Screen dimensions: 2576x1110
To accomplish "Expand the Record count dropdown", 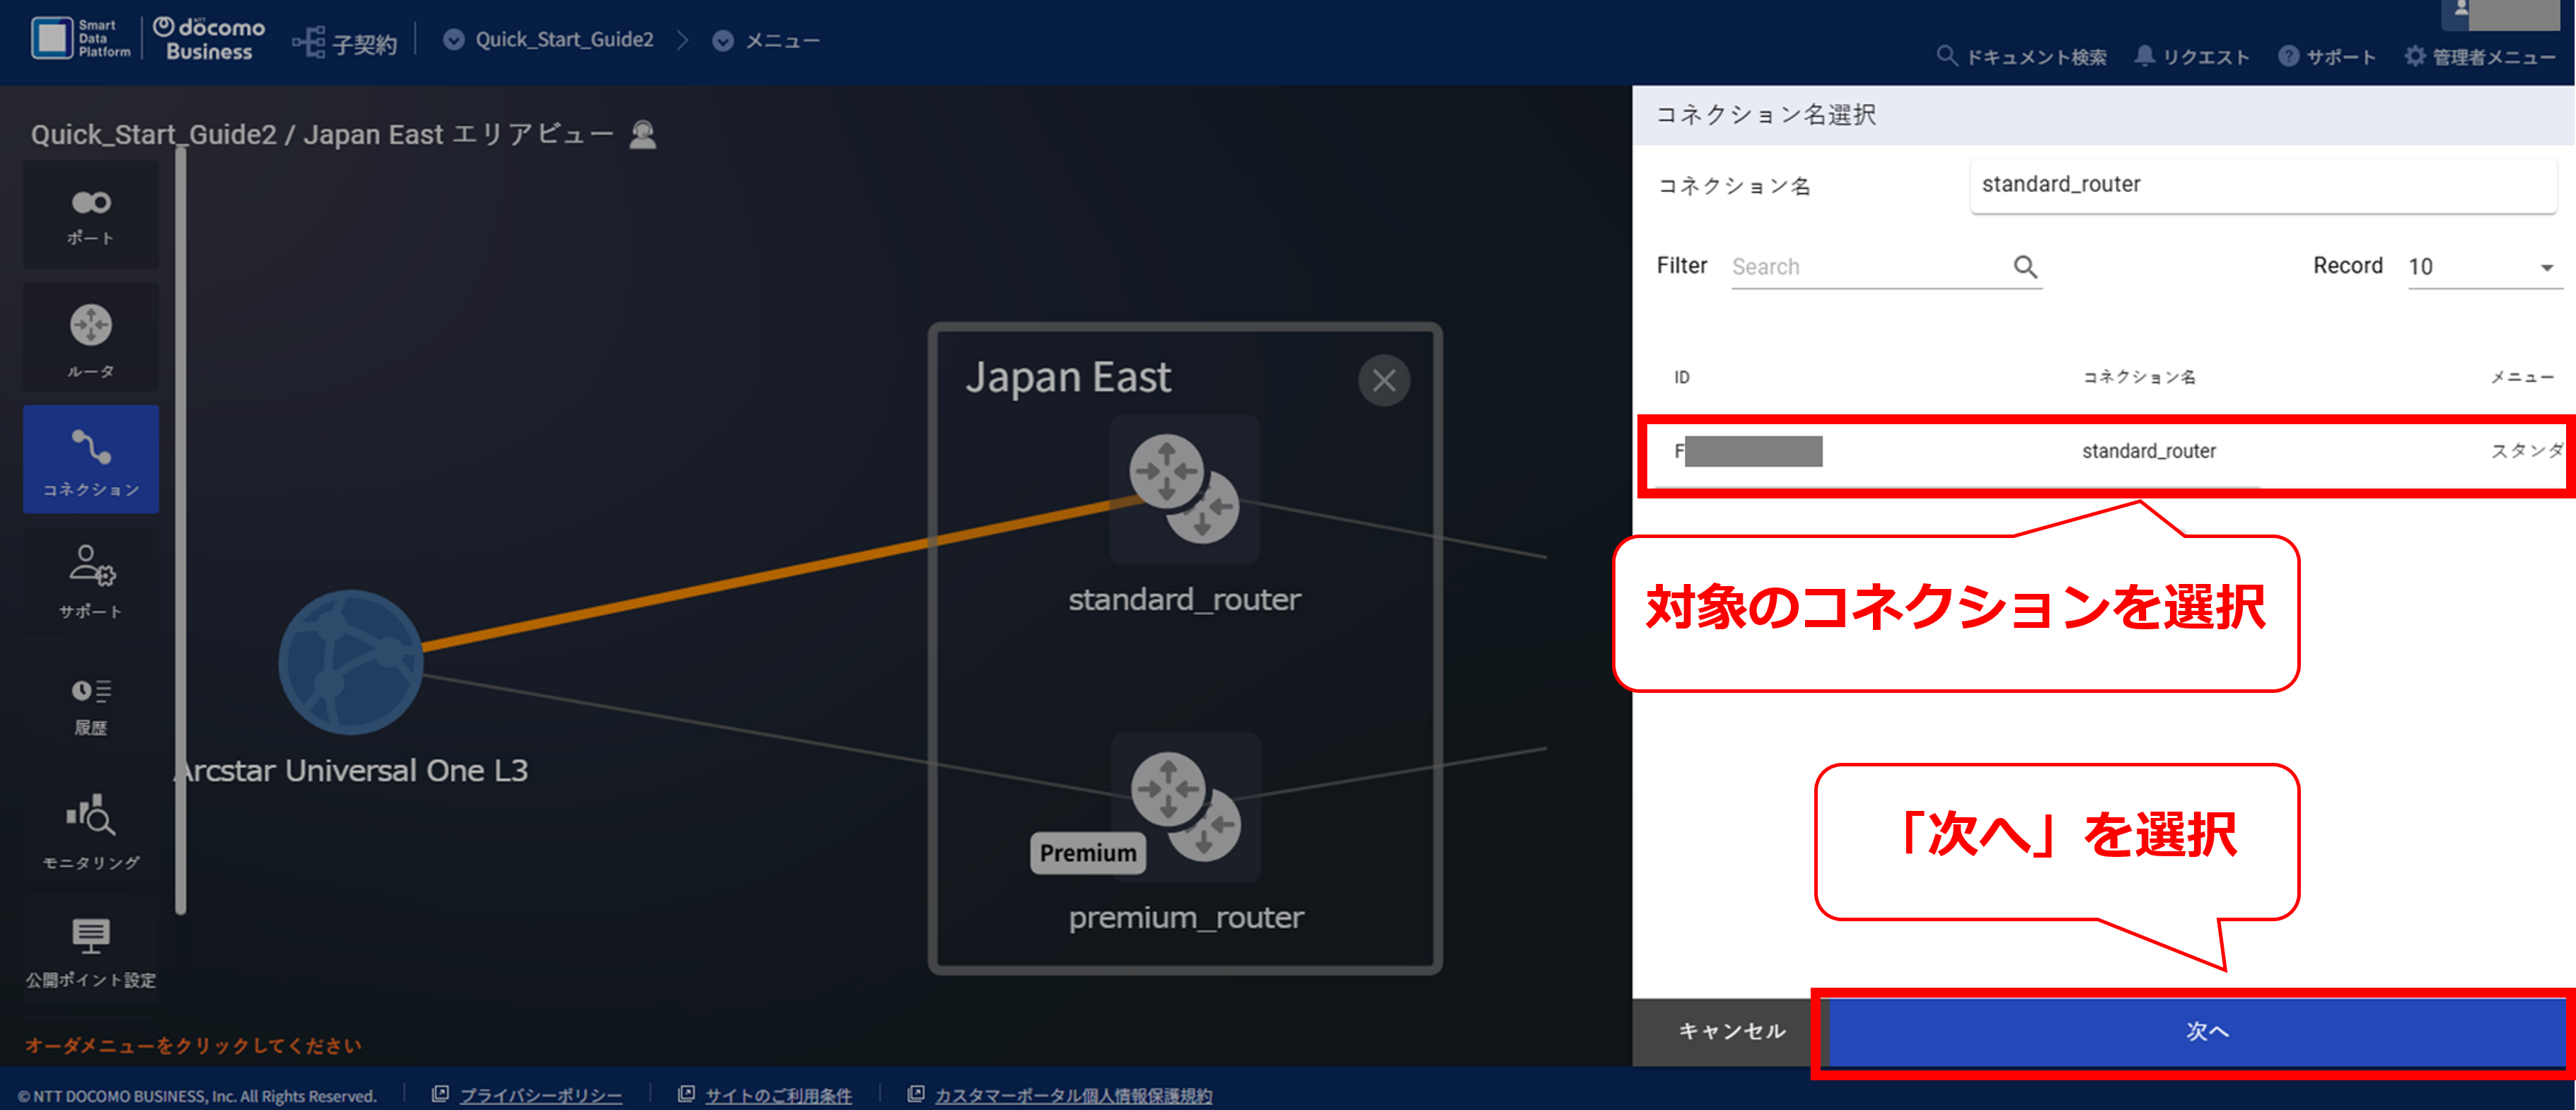I will (2482, 267).
